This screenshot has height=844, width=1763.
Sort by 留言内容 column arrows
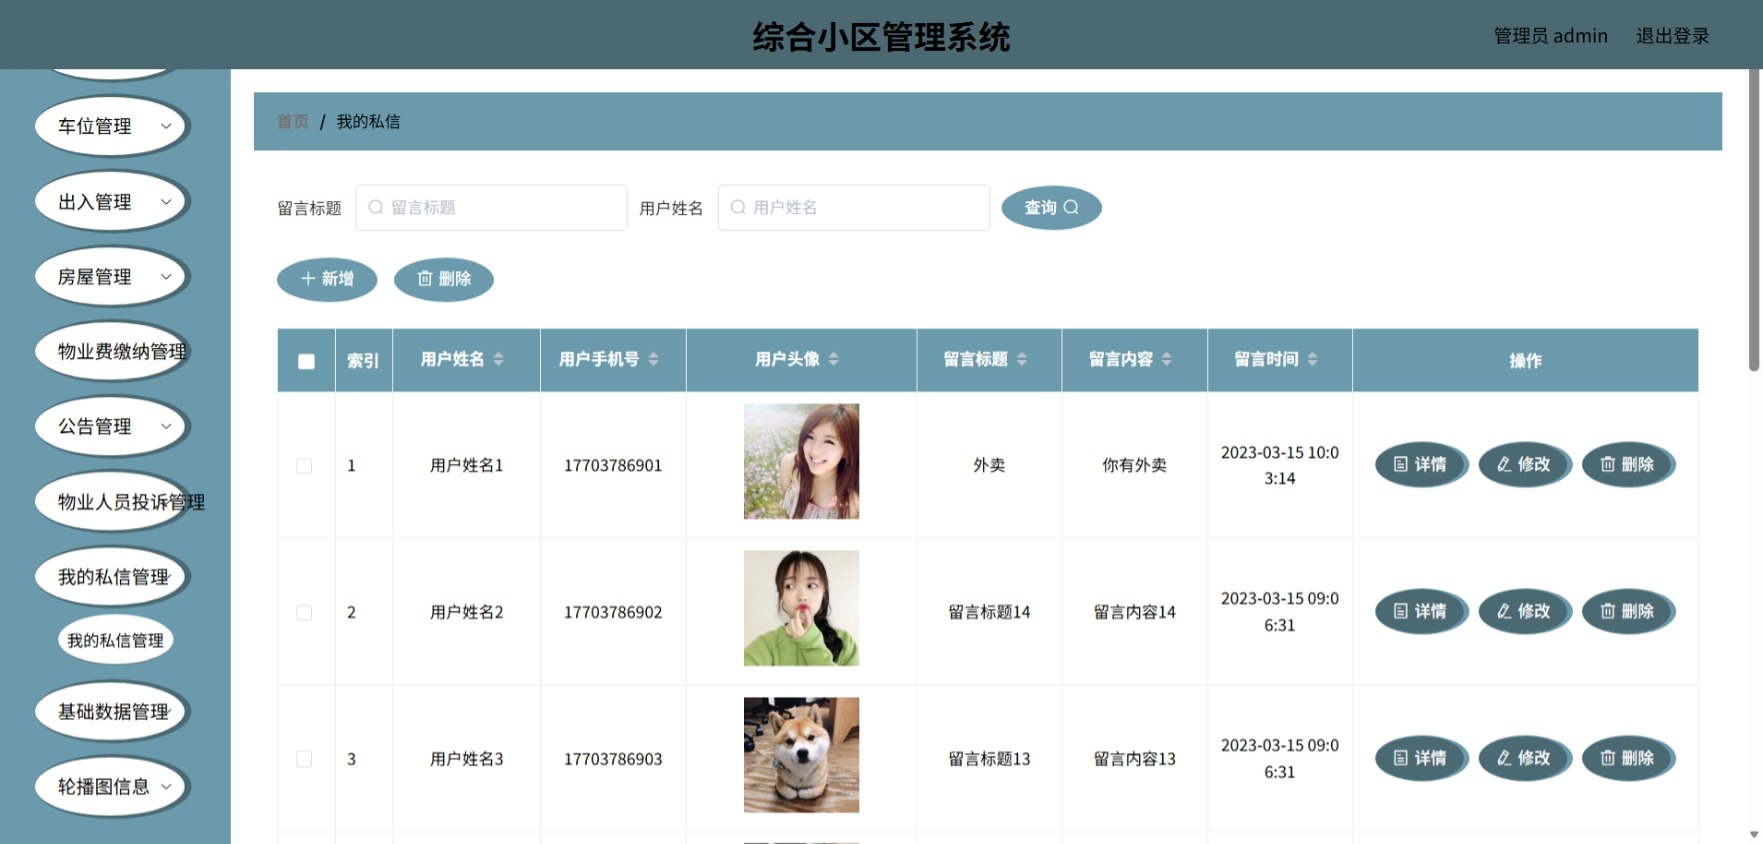[x=1166, y=359]
